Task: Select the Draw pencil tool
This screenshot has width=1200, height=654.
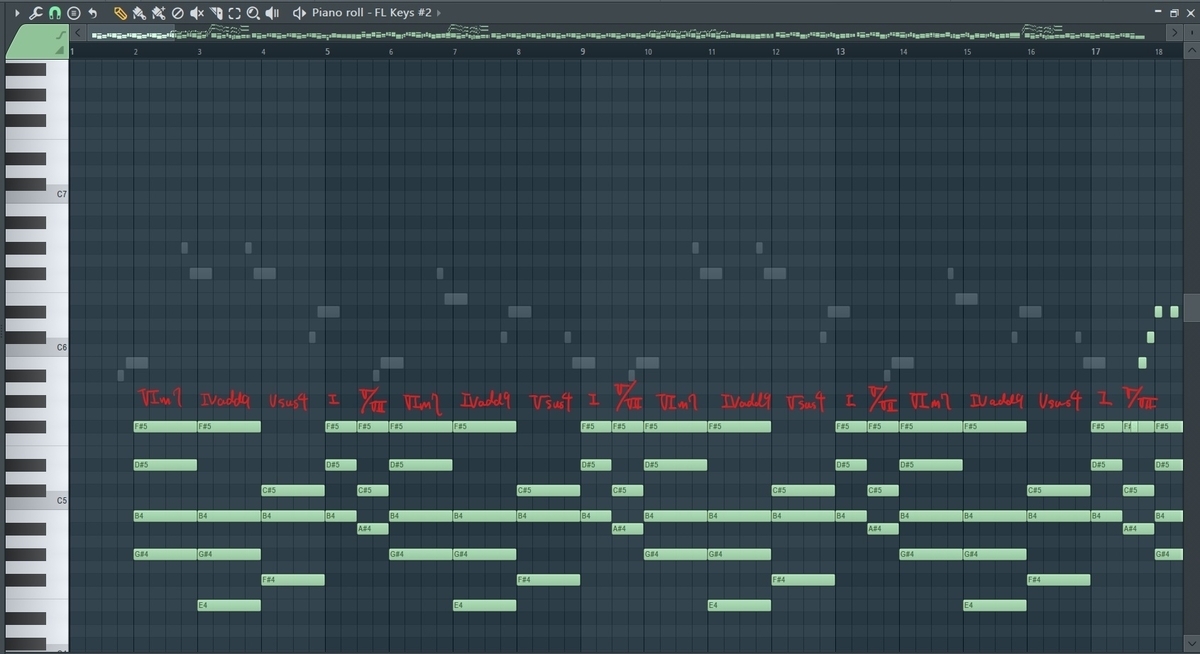Action: (120, 13)
